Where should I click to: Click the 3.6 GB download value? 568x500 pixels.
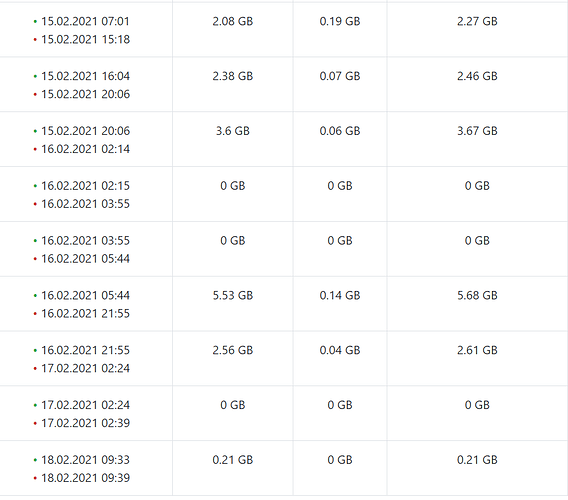click(x=233, y=131)
